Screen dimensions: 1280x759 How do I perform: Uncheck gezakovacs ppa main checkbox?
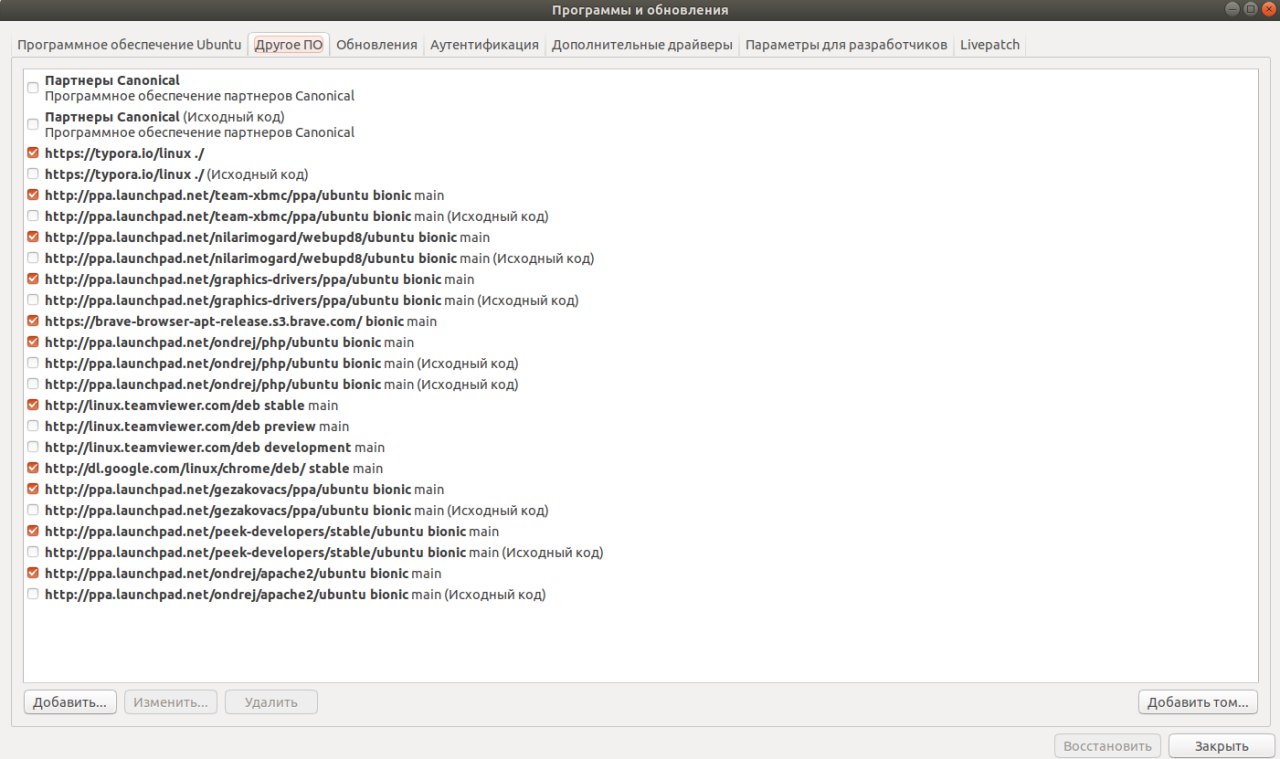pos(33,489)
